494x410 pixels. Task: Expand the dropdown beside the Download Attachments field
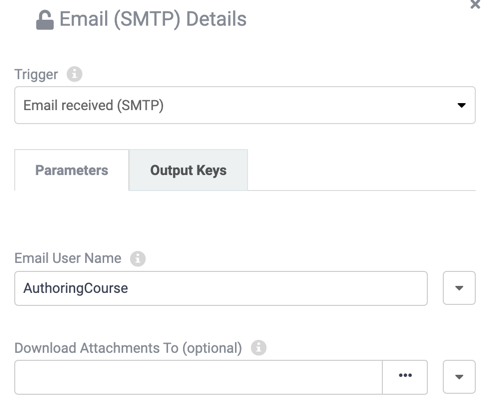coord(459,377)
